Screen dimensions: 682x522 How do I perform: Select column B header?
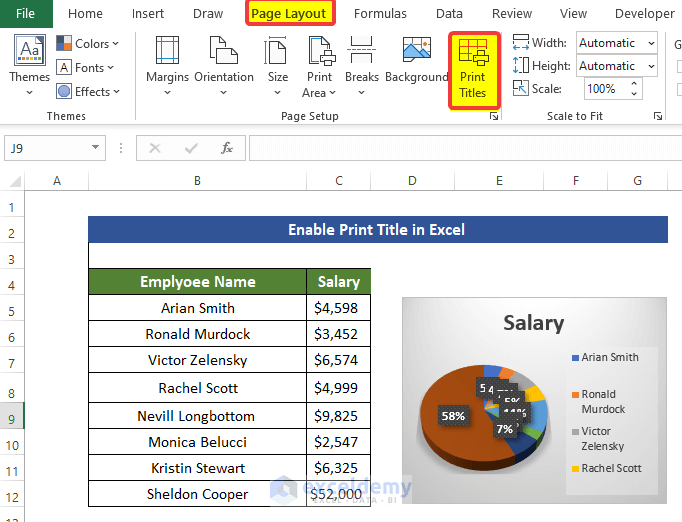197,181
